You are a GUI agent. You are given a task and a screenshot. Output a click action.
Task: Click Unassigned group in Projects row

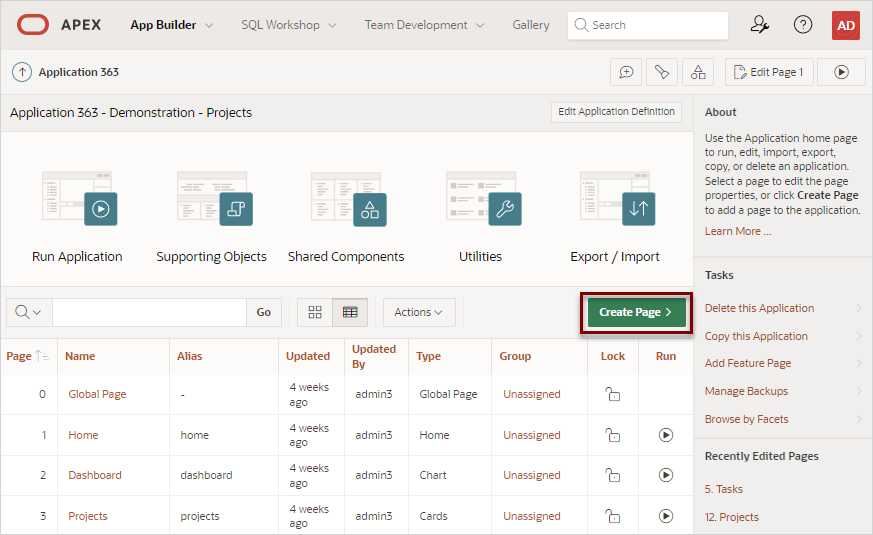click(x=532, y=516)
